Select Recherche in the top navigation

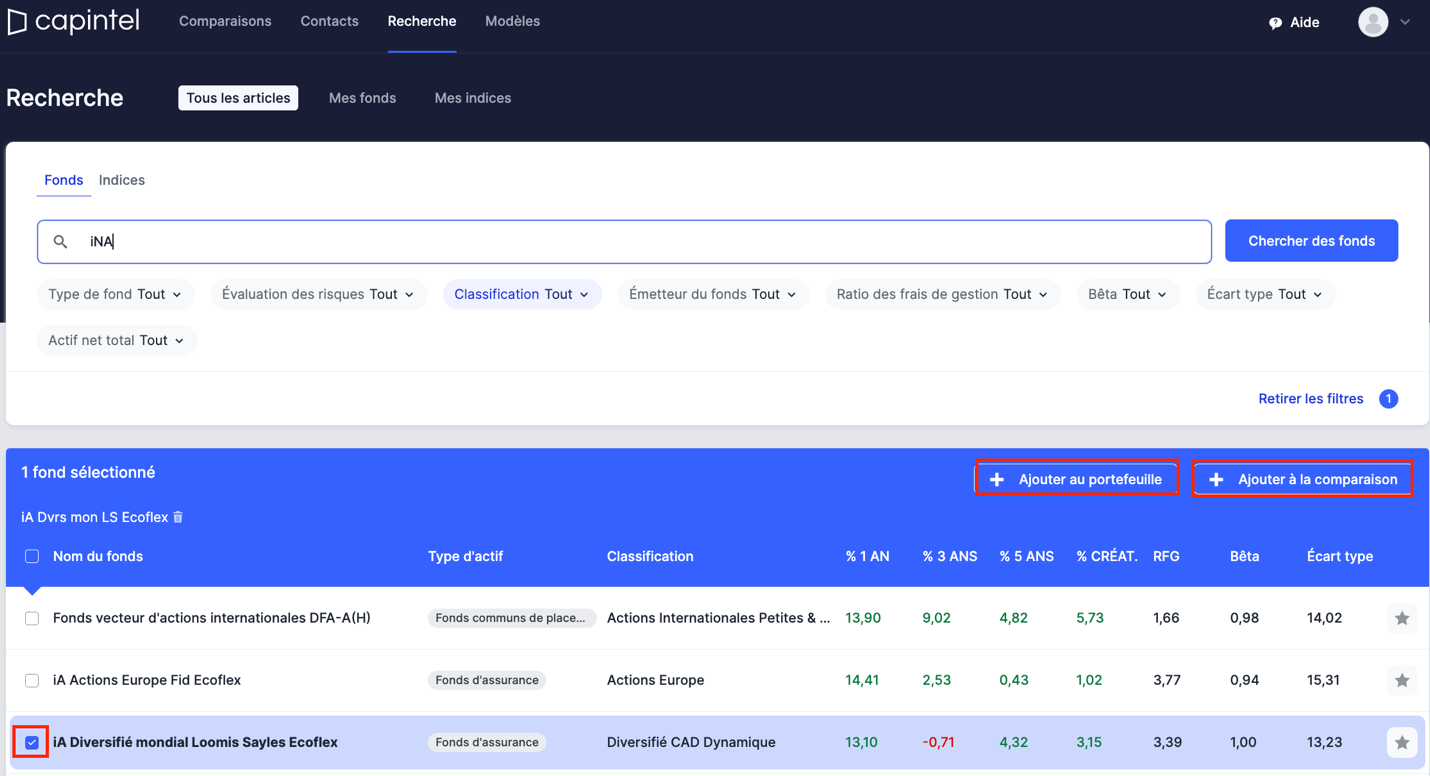coord(422,21)
